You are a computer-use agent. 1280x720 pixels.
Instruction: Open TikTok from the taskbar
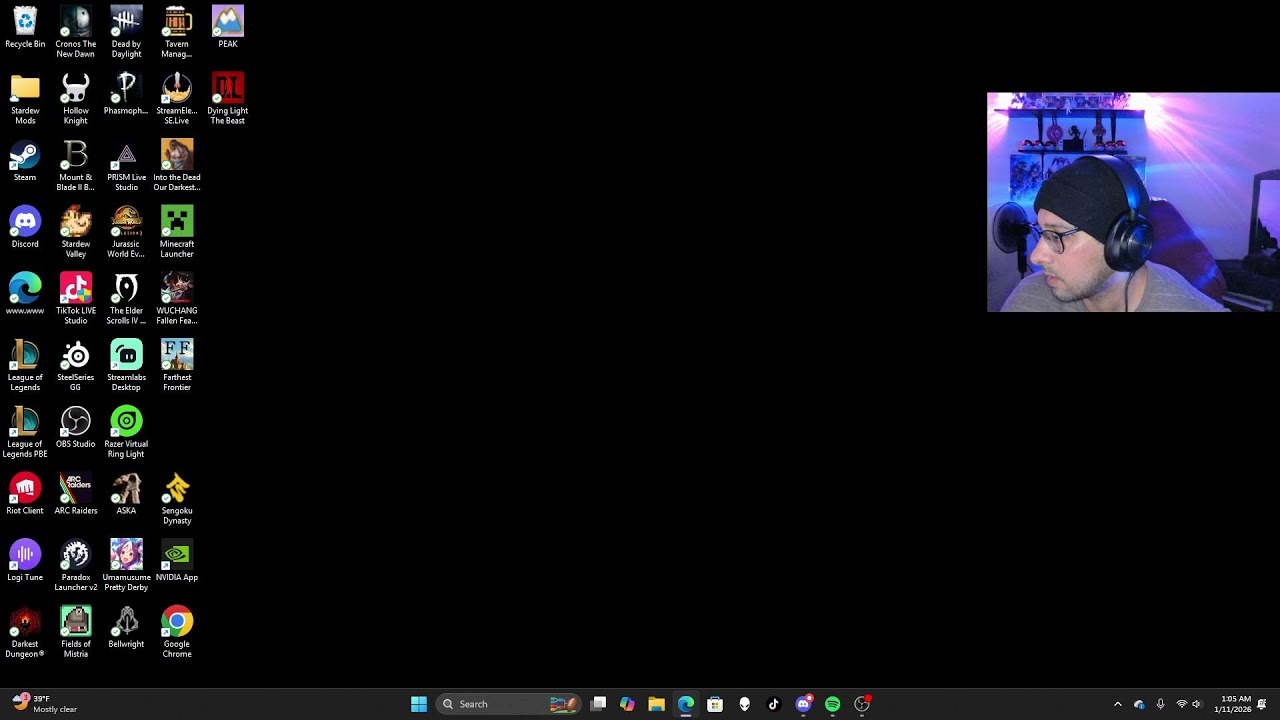tap(773, 704)
